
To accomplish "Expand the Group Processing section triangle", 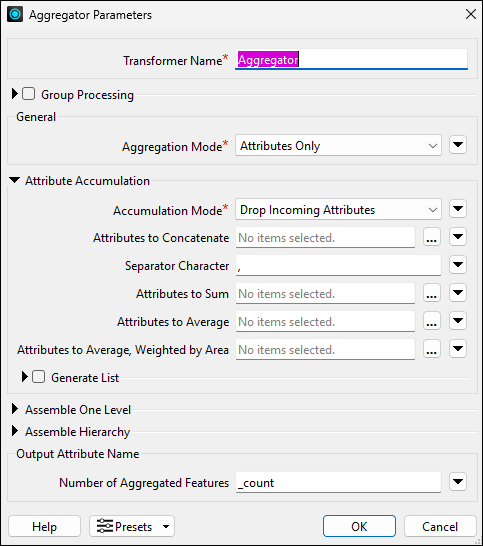I will click(15, 94).
